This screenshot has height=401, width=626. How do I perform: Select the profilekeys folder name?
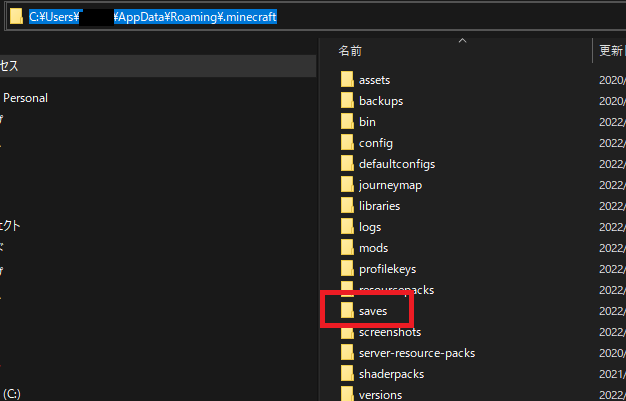click(x=387, y=269)
